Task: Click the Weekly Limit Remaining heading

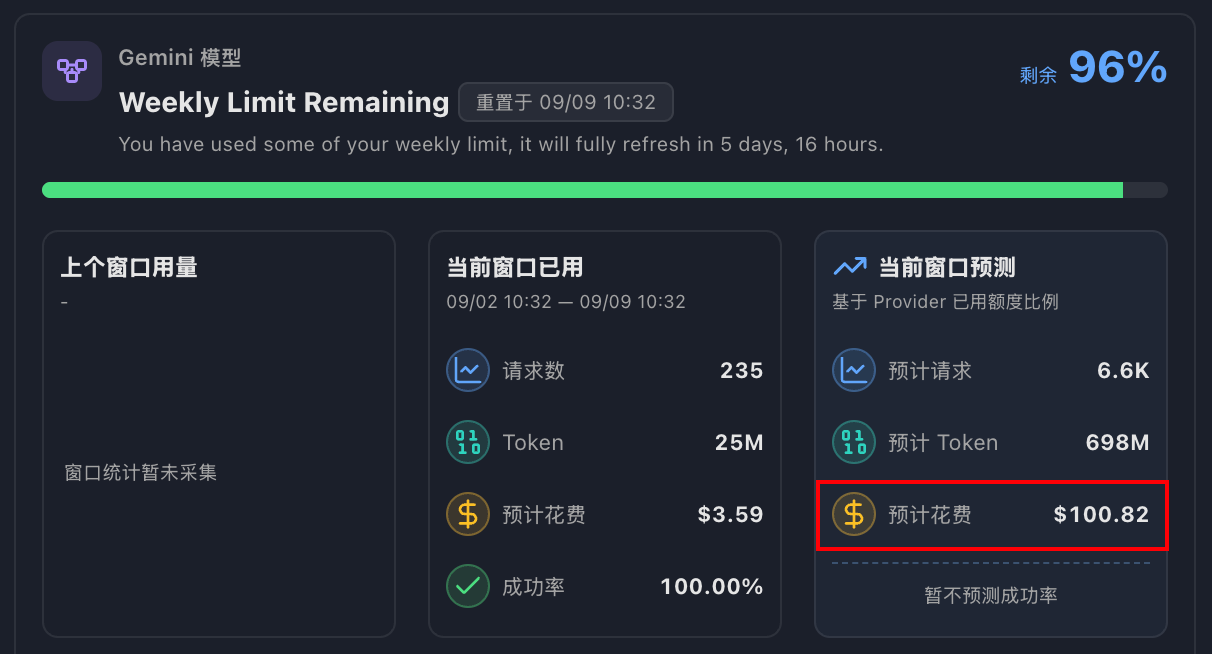Action: [284, 102]
